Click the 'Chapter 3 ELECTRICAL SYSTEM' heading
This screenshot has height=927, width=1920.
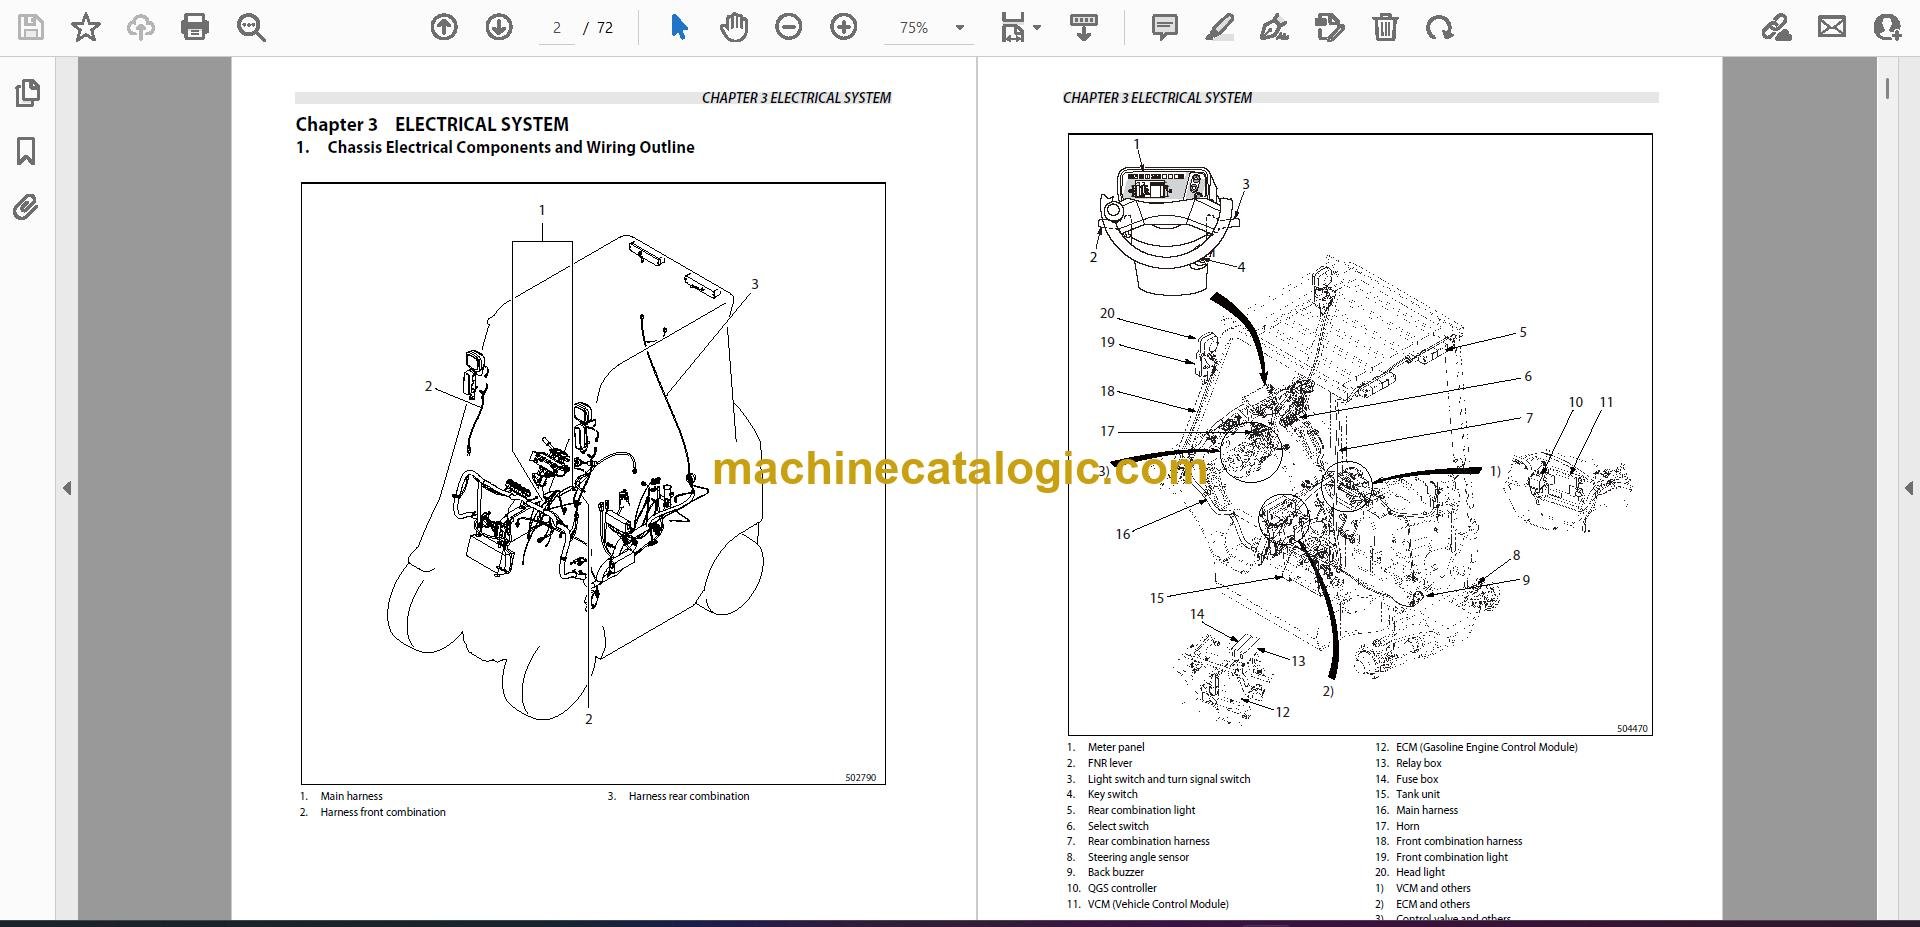point(432,124)
